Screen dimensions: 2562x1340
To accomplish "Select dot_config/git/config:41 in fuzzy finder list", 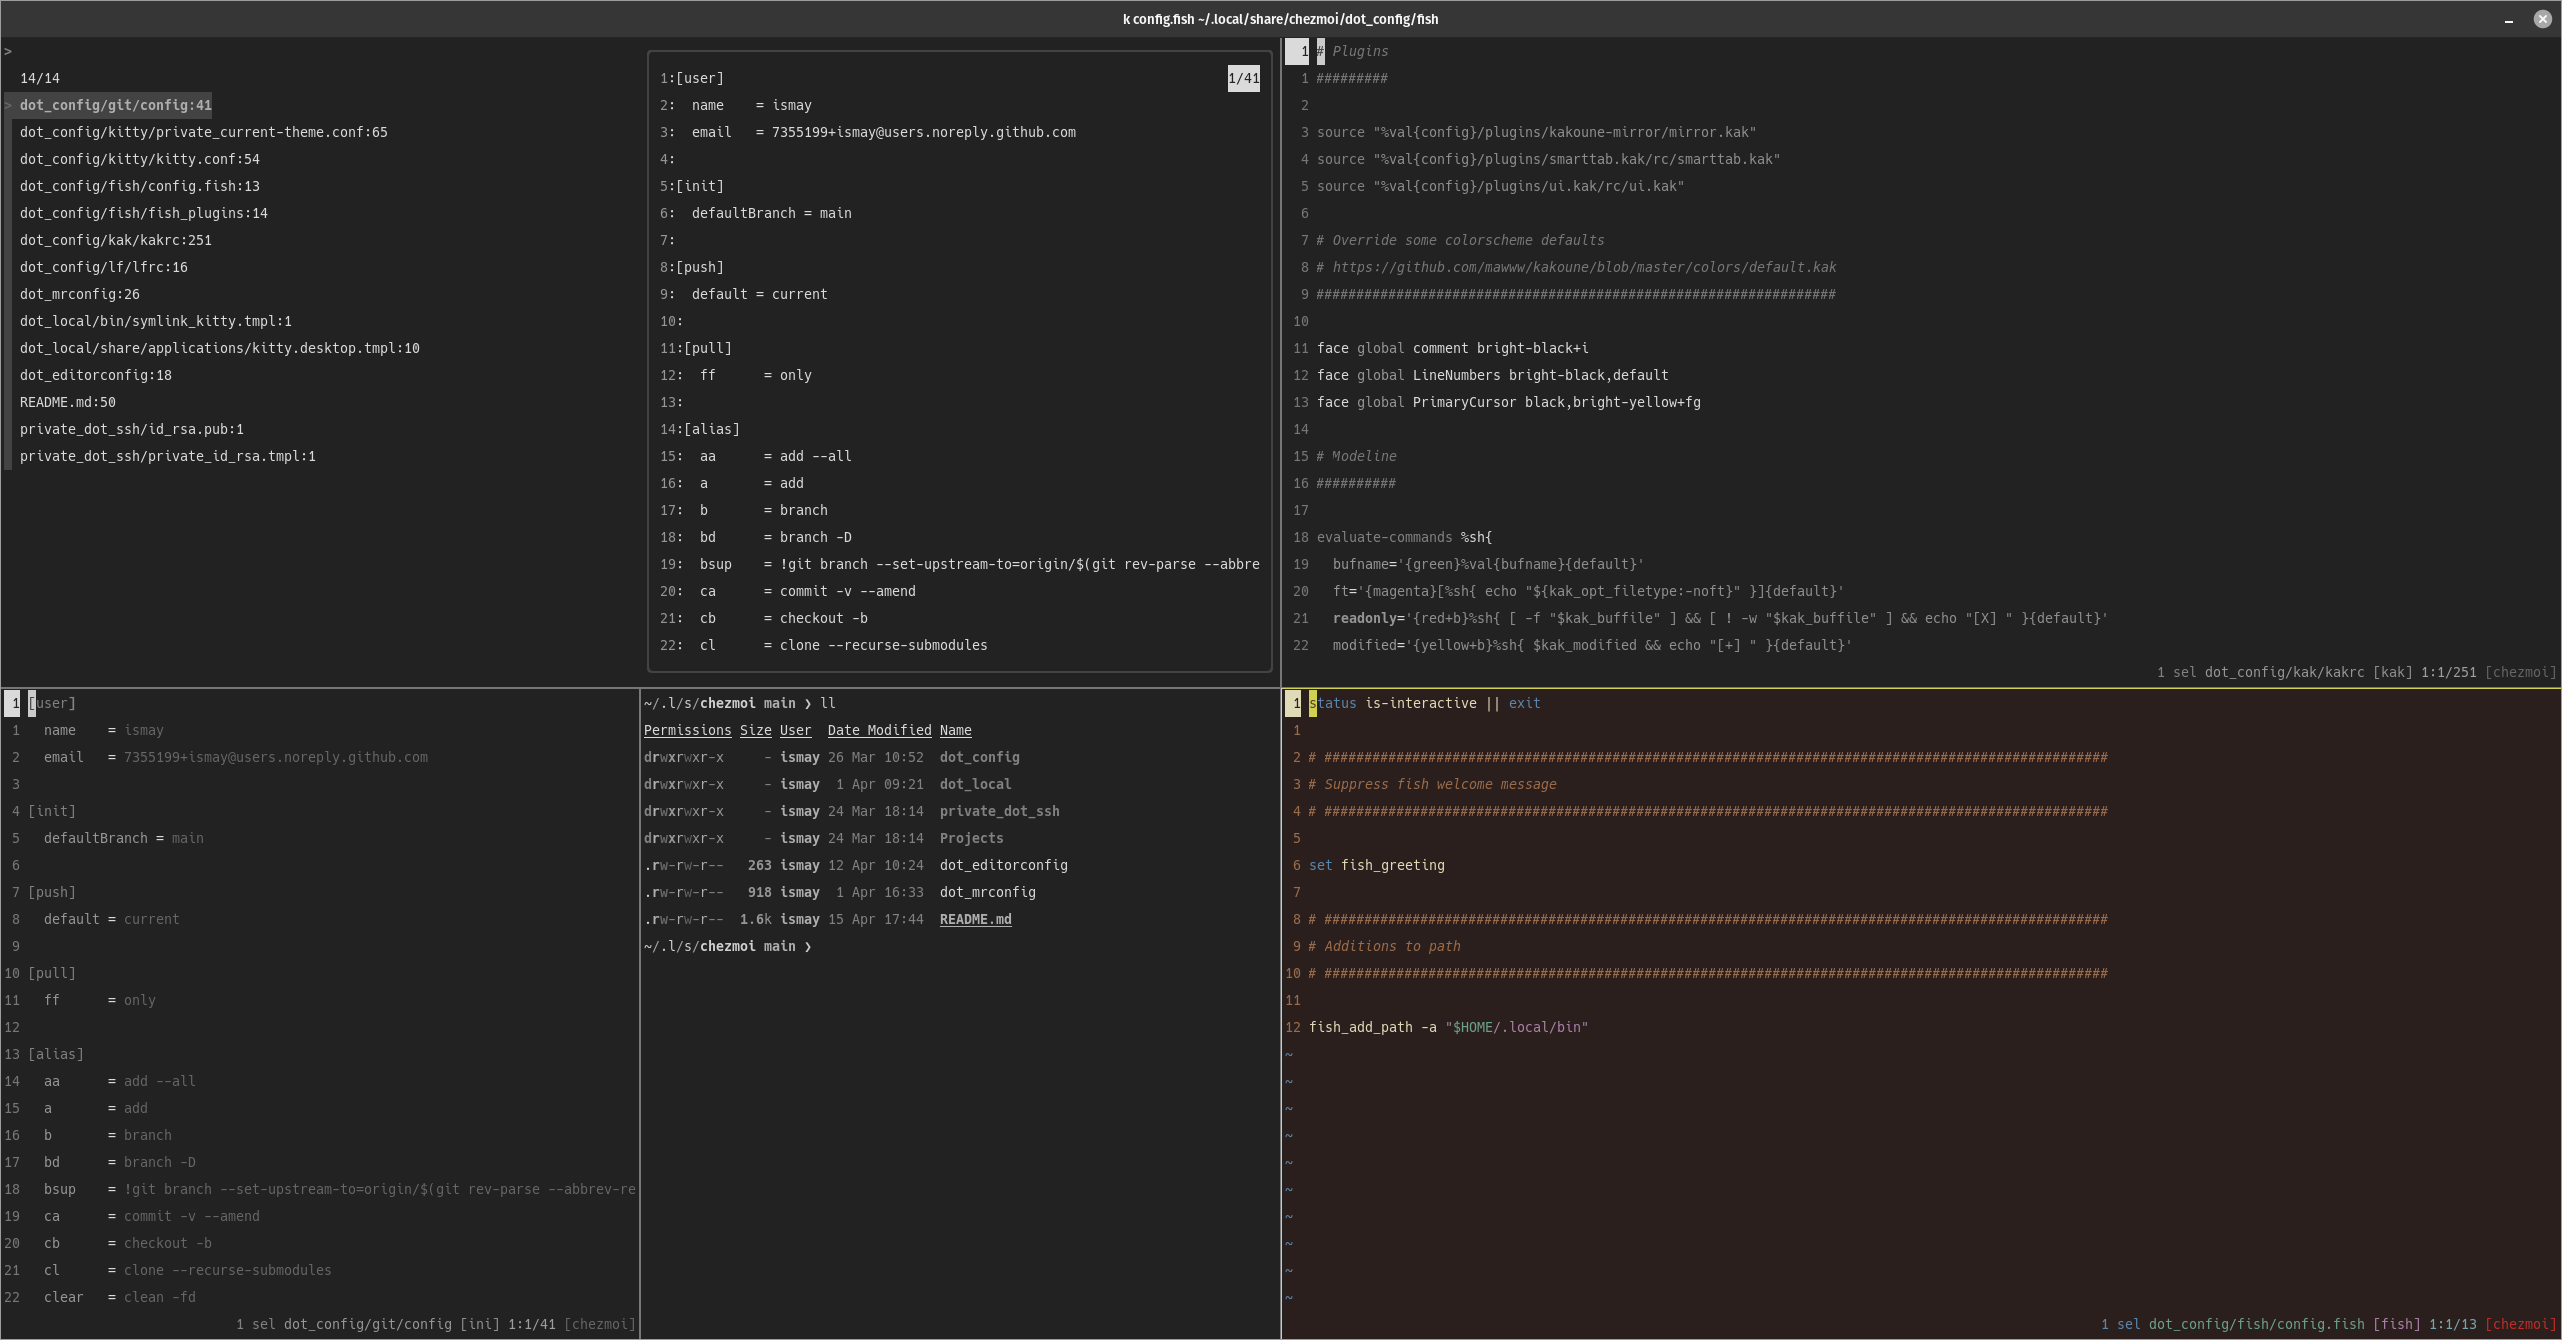I will pyautogui.click(x=116, y=105).
